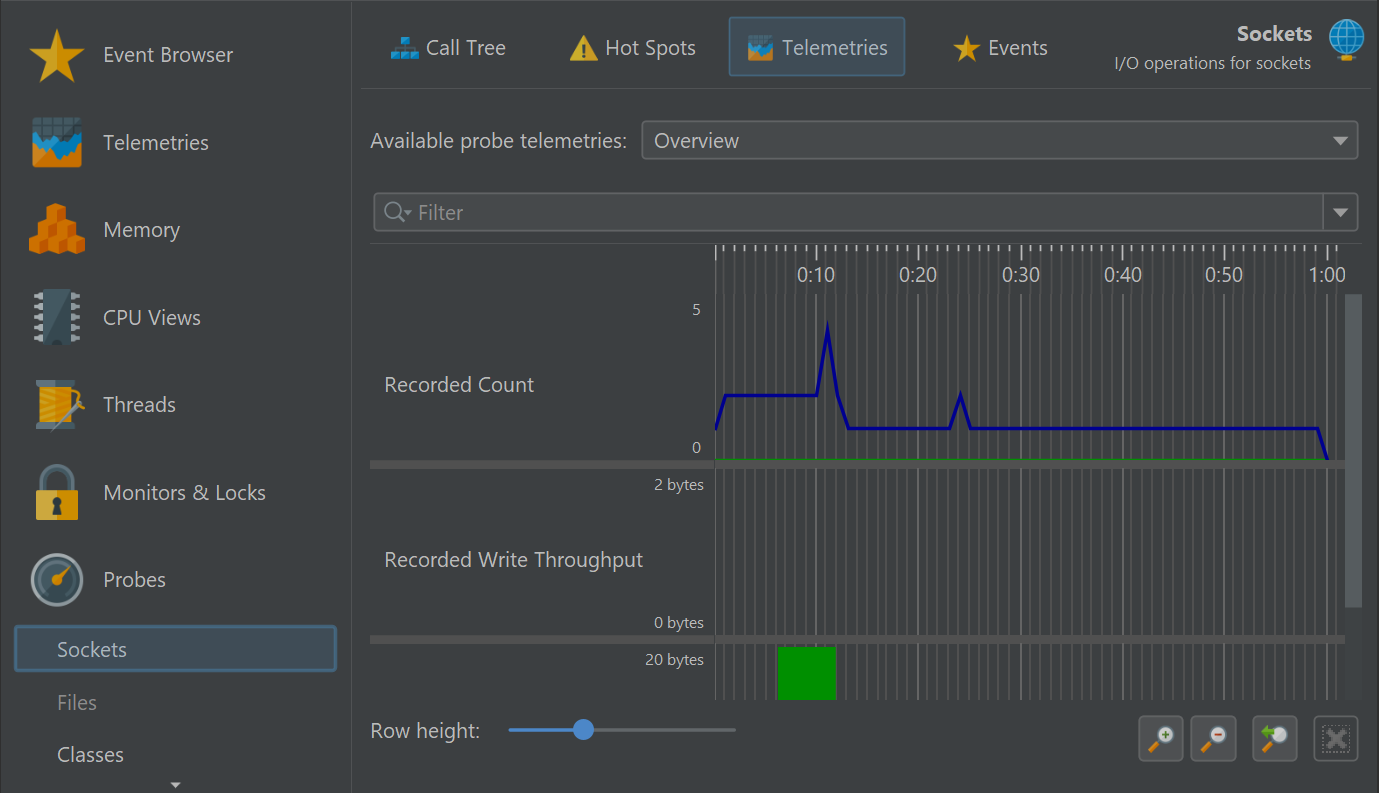Viewport: 1379px width, 793px height.
Task: Select the Classes probe in sidebar
Action: click(x=90, y=755)
